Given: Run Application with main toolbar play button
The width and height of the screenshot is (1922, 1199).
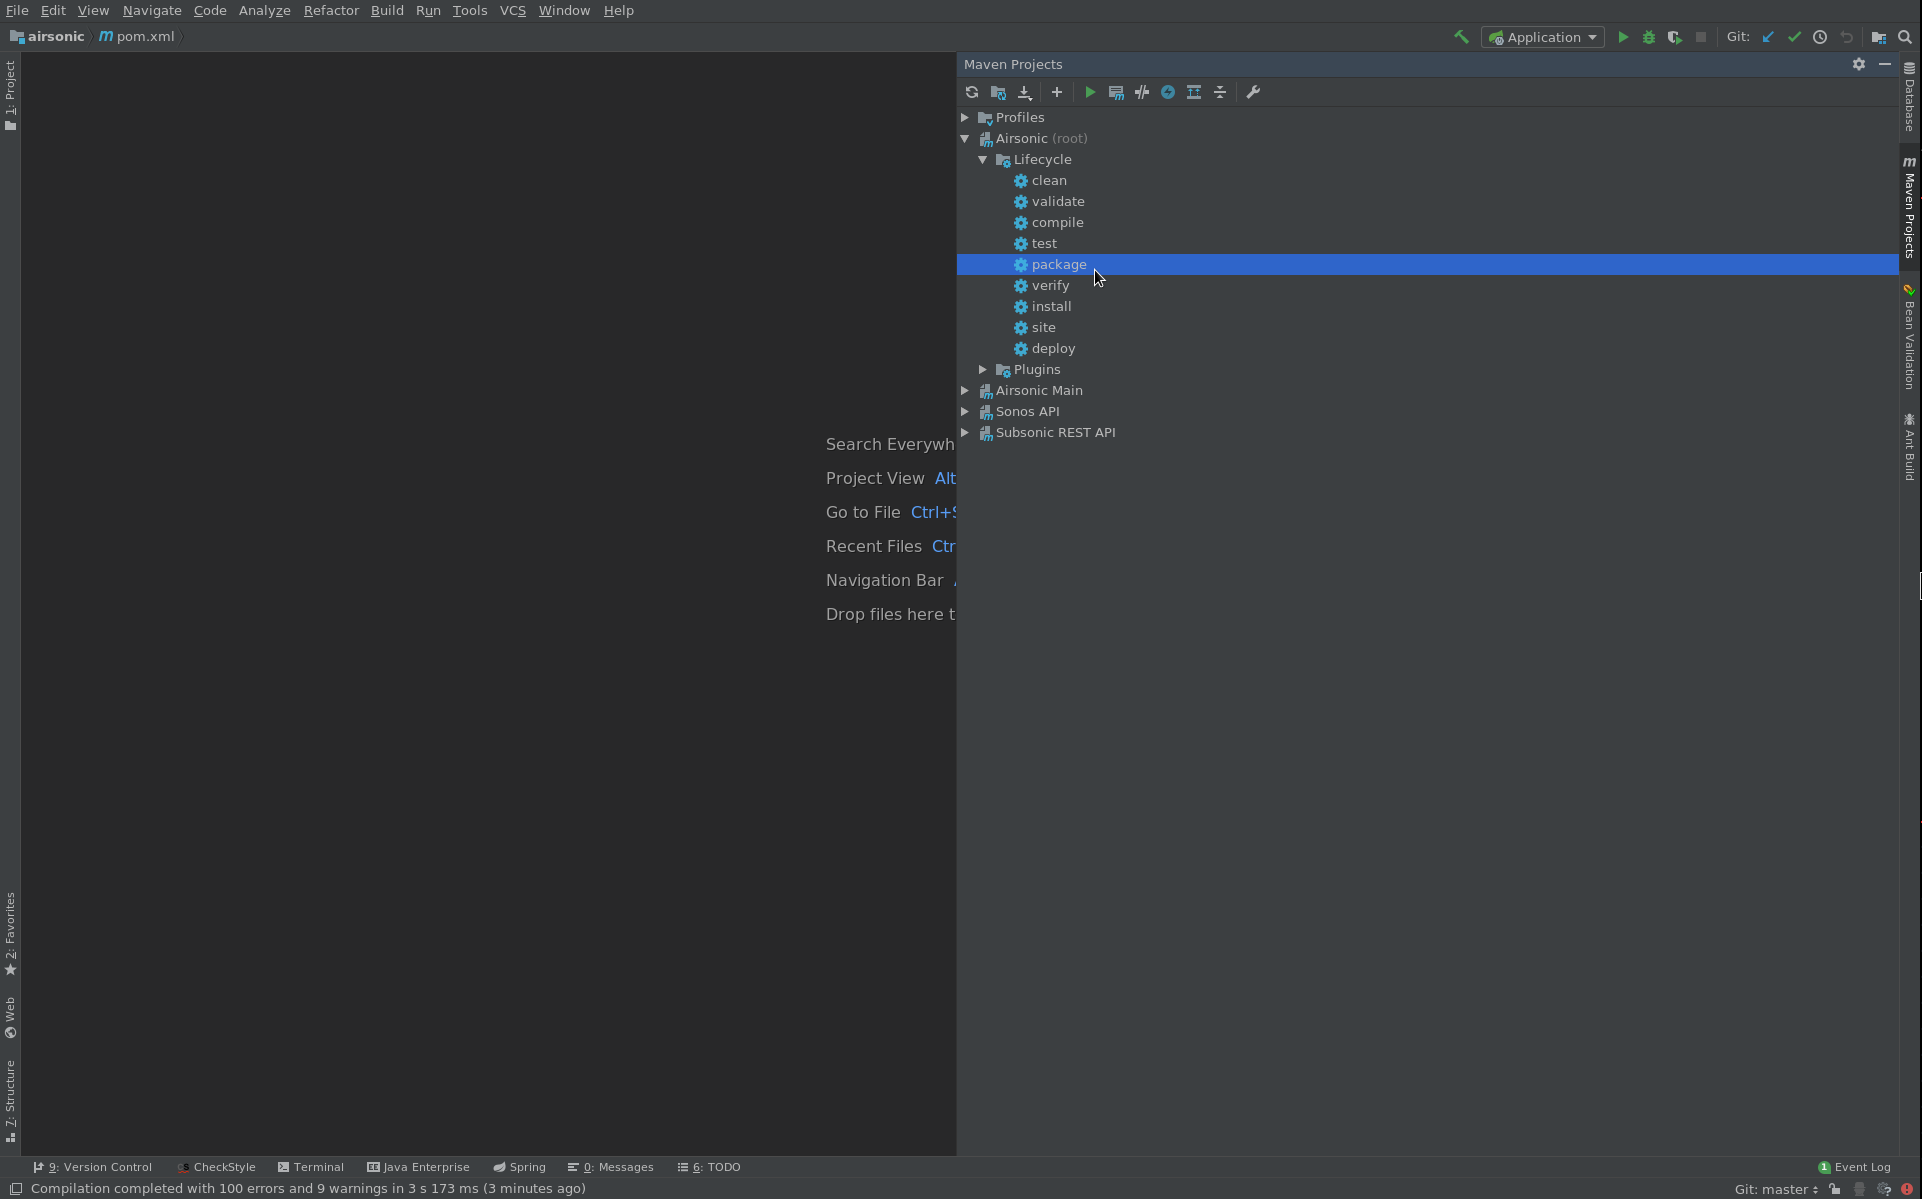Looking at the screenshot, I should click(1623, 37).
